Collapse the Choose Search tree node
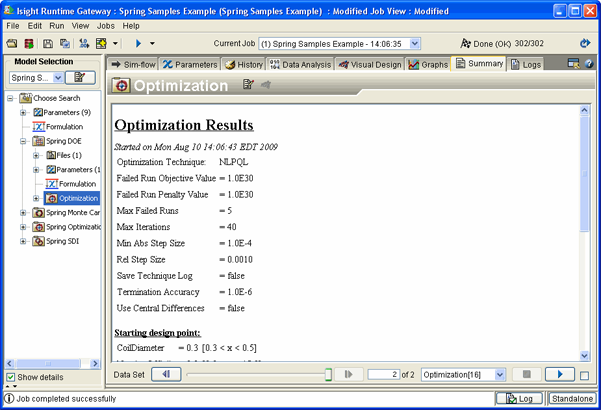Screen dimensions: 601x410 tap(10, 98)
